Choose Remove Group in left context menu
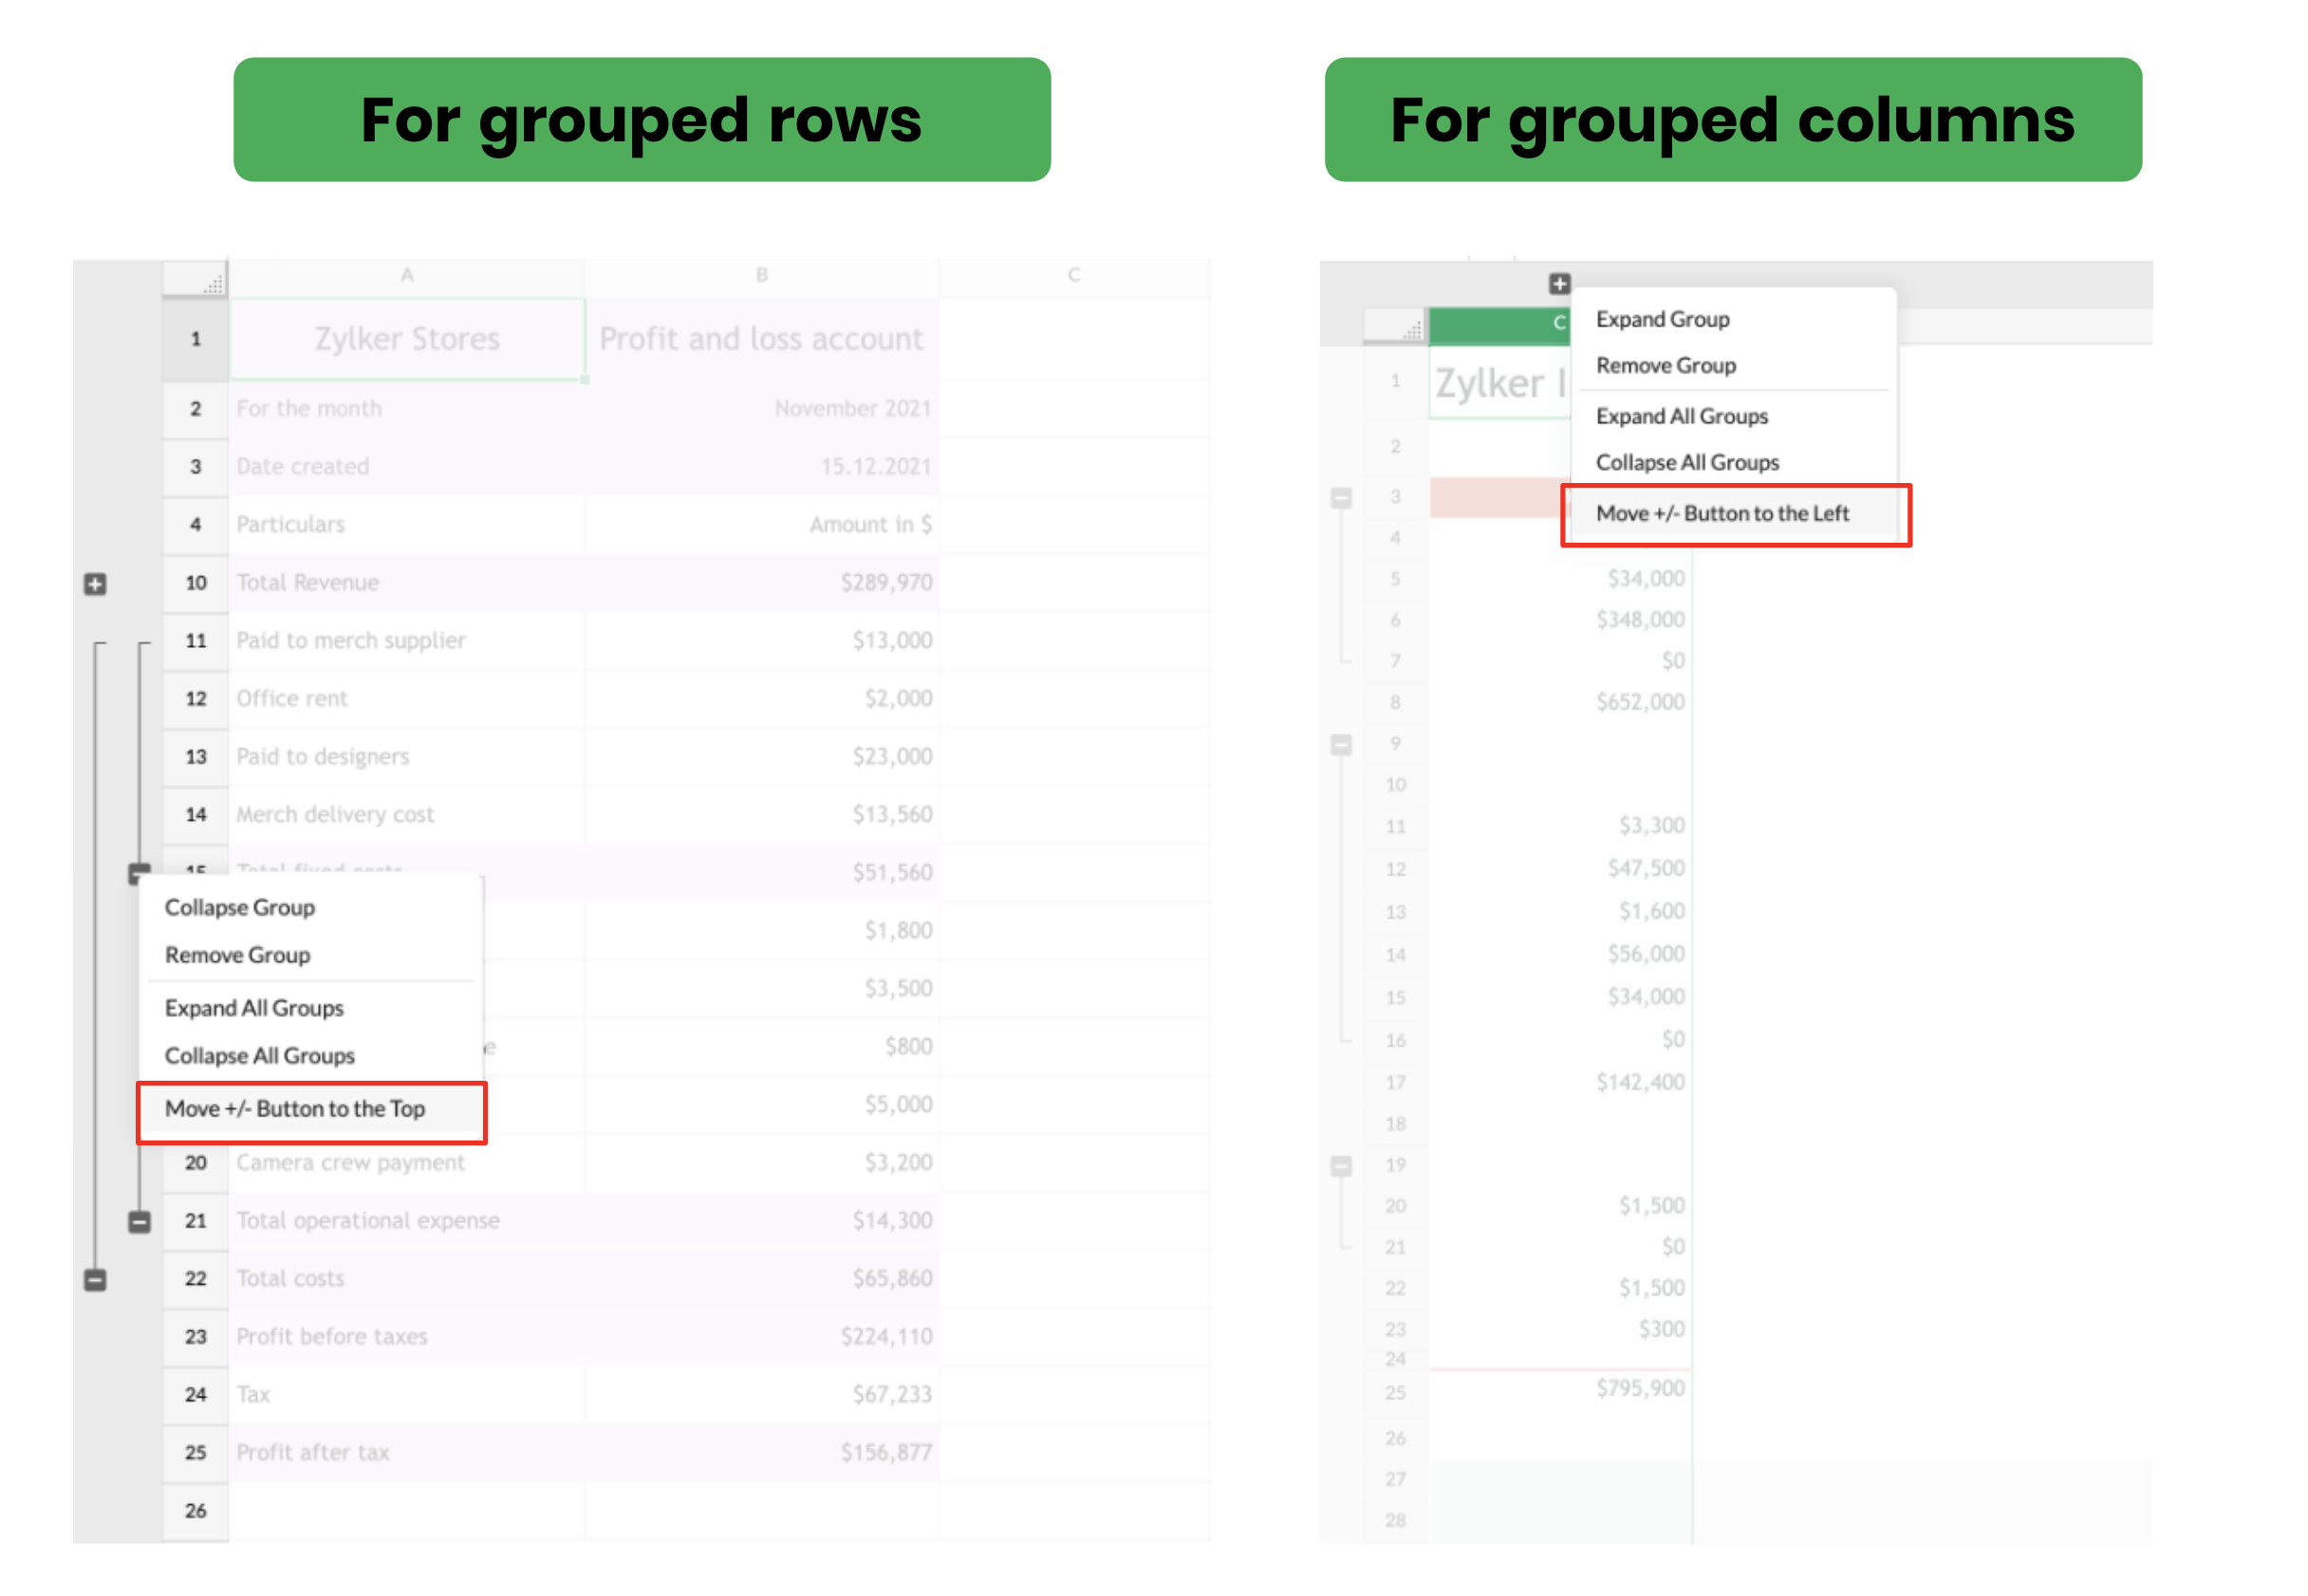 point(238,955)
